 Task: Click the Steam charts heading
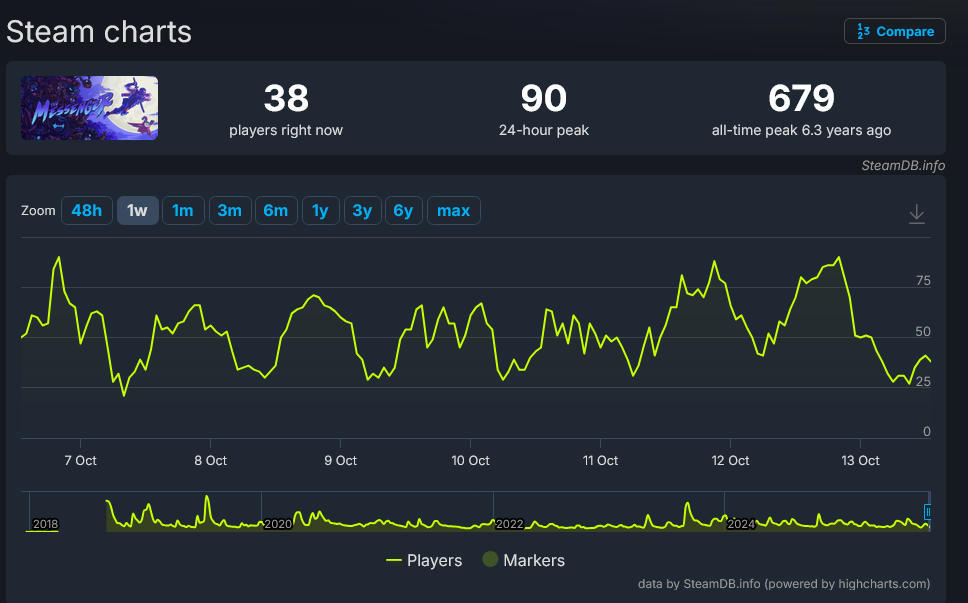pos(99,31)
